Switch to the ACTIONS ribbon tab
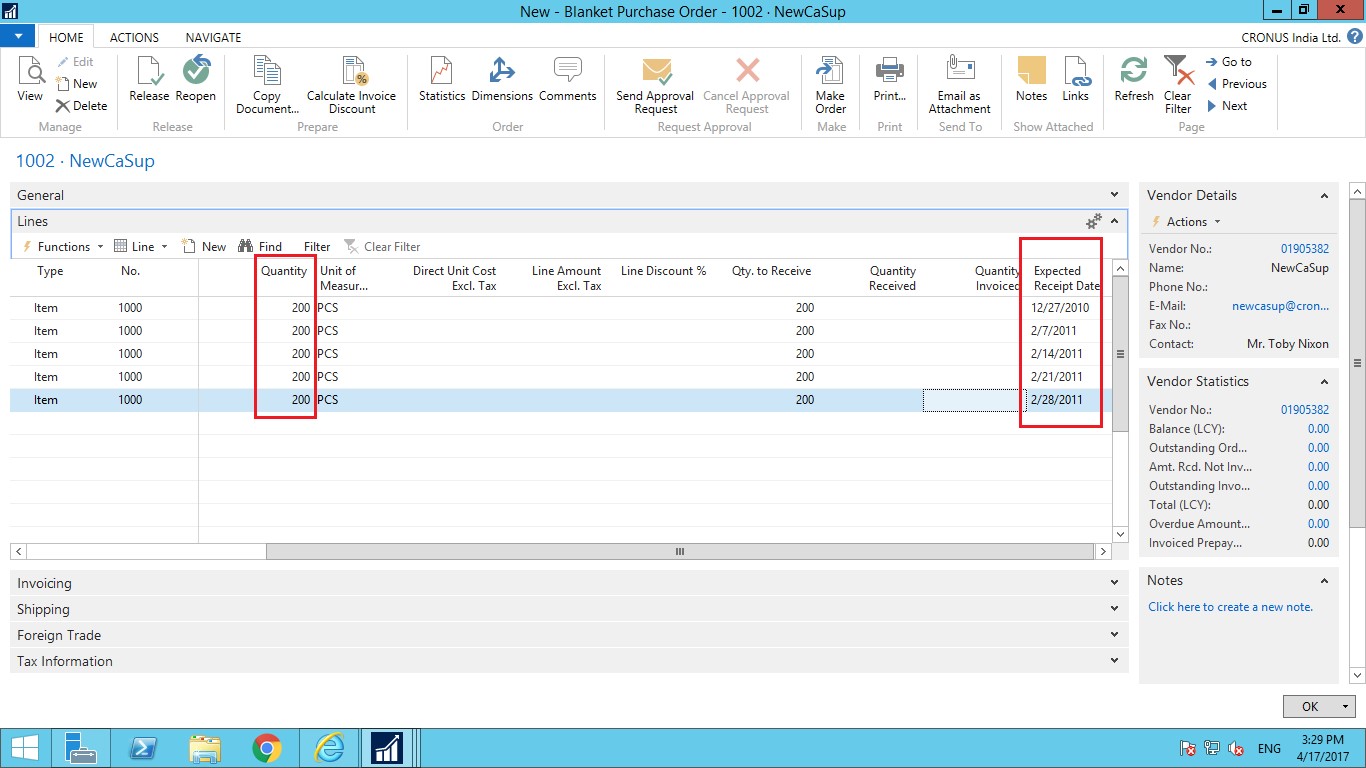 click(134, 37)
